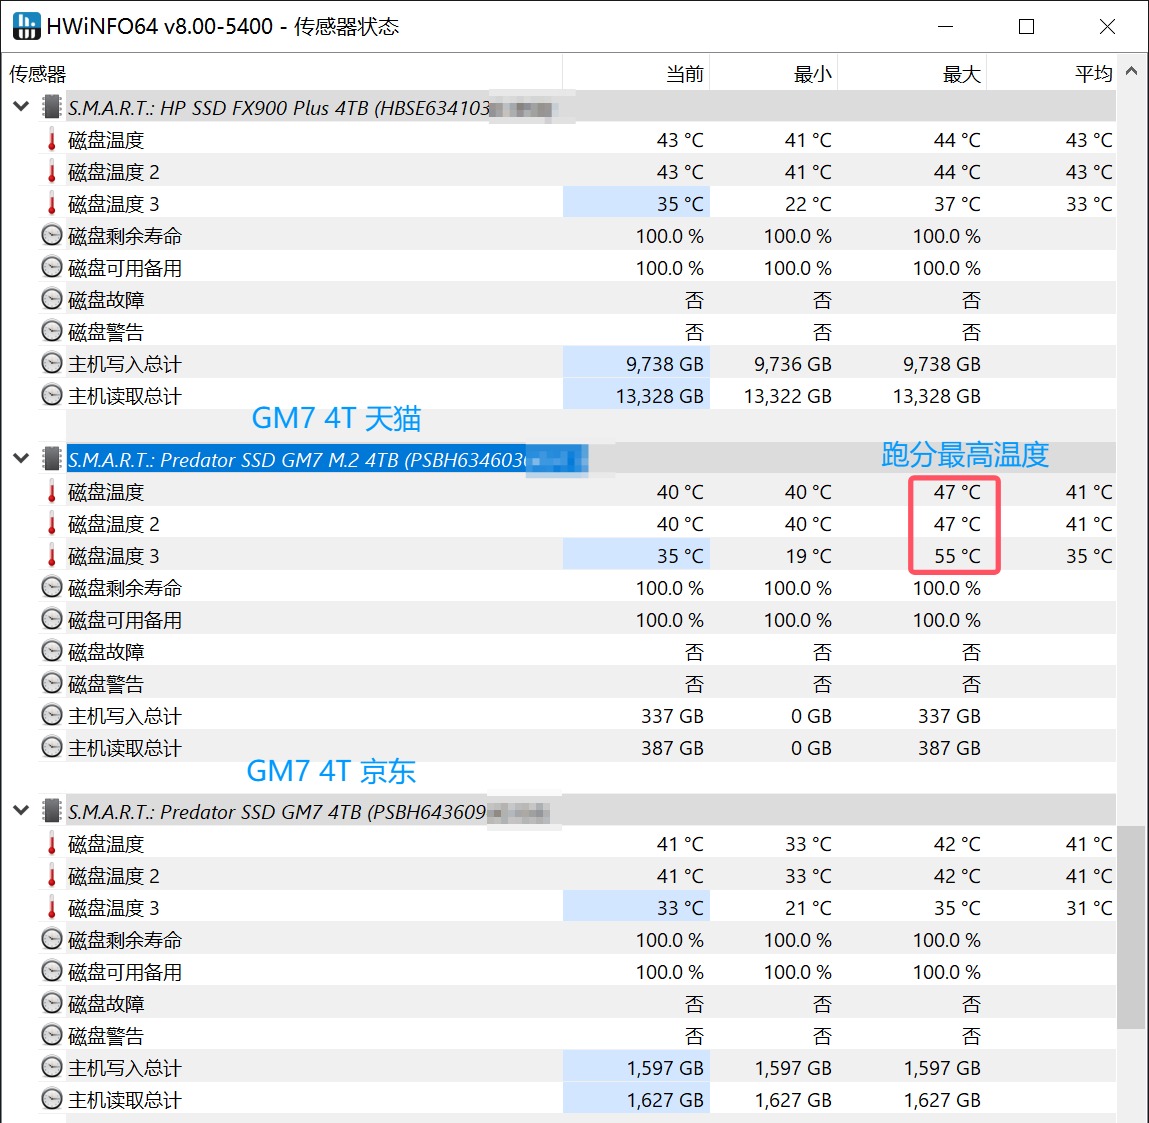Click the thermometer icon beside 磁盘温度 2 of GM7 天猫
The width and height of the screenshot is (1149, 1123).
click(x=50, y=523)
